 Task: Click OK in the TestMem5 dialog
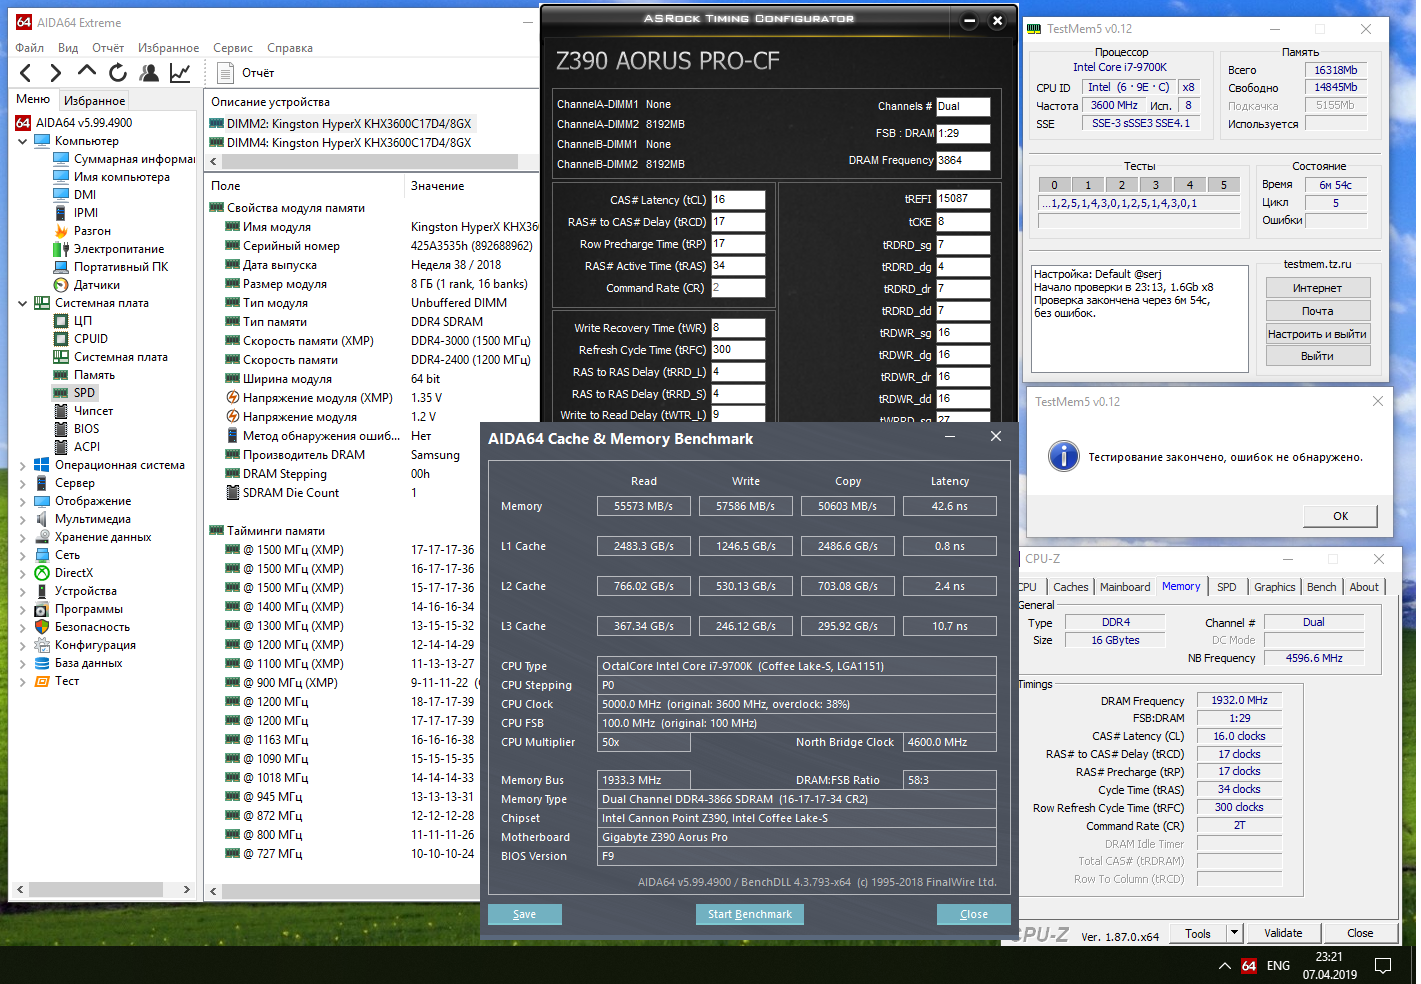1340,516
